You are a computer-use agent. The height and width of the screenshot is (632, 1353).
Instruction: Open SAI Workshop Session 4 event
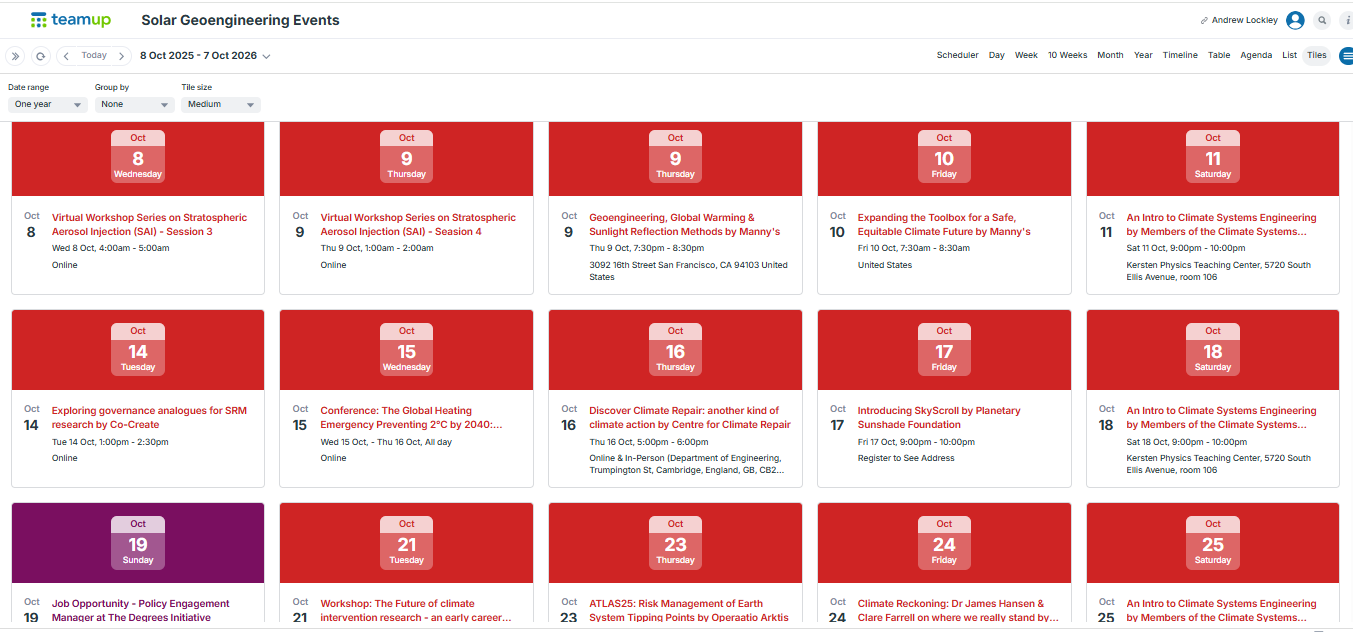(x=418, y=225)
